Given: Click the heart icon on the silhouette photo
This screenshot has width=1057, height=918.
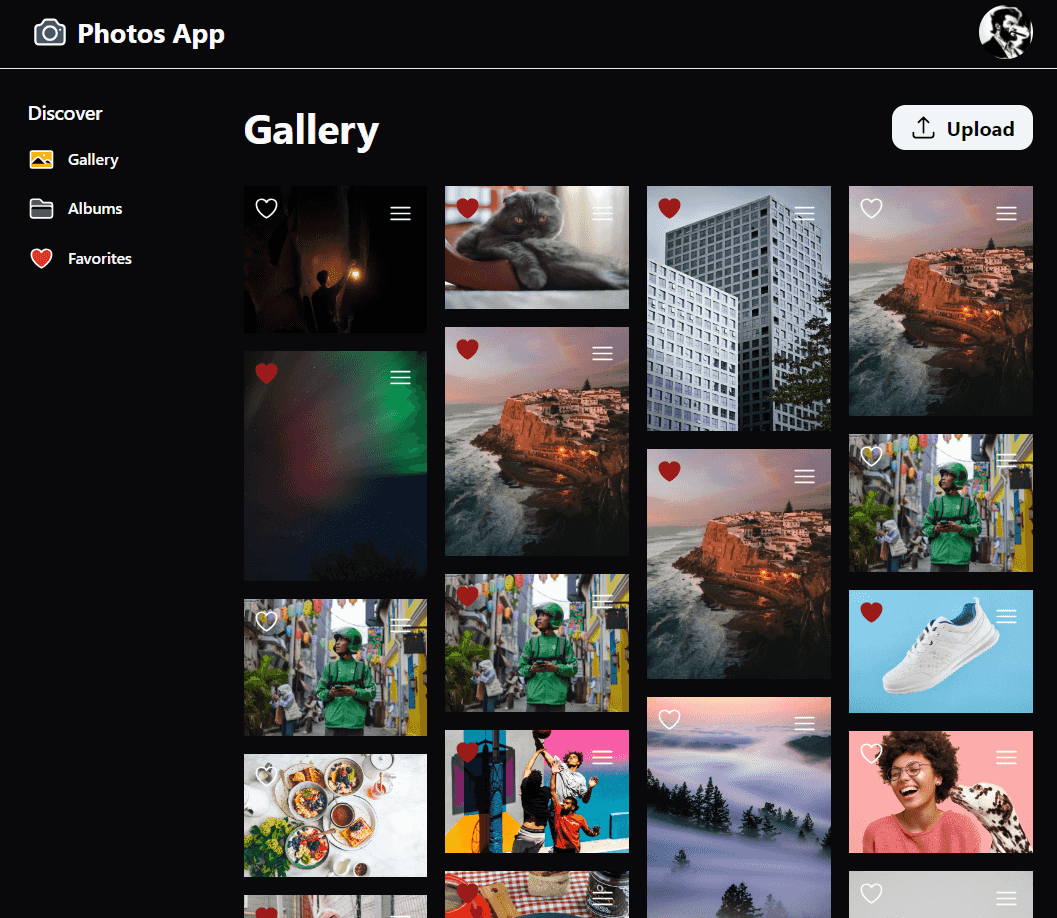Looking at the screenshot, I should click(266, 208).
